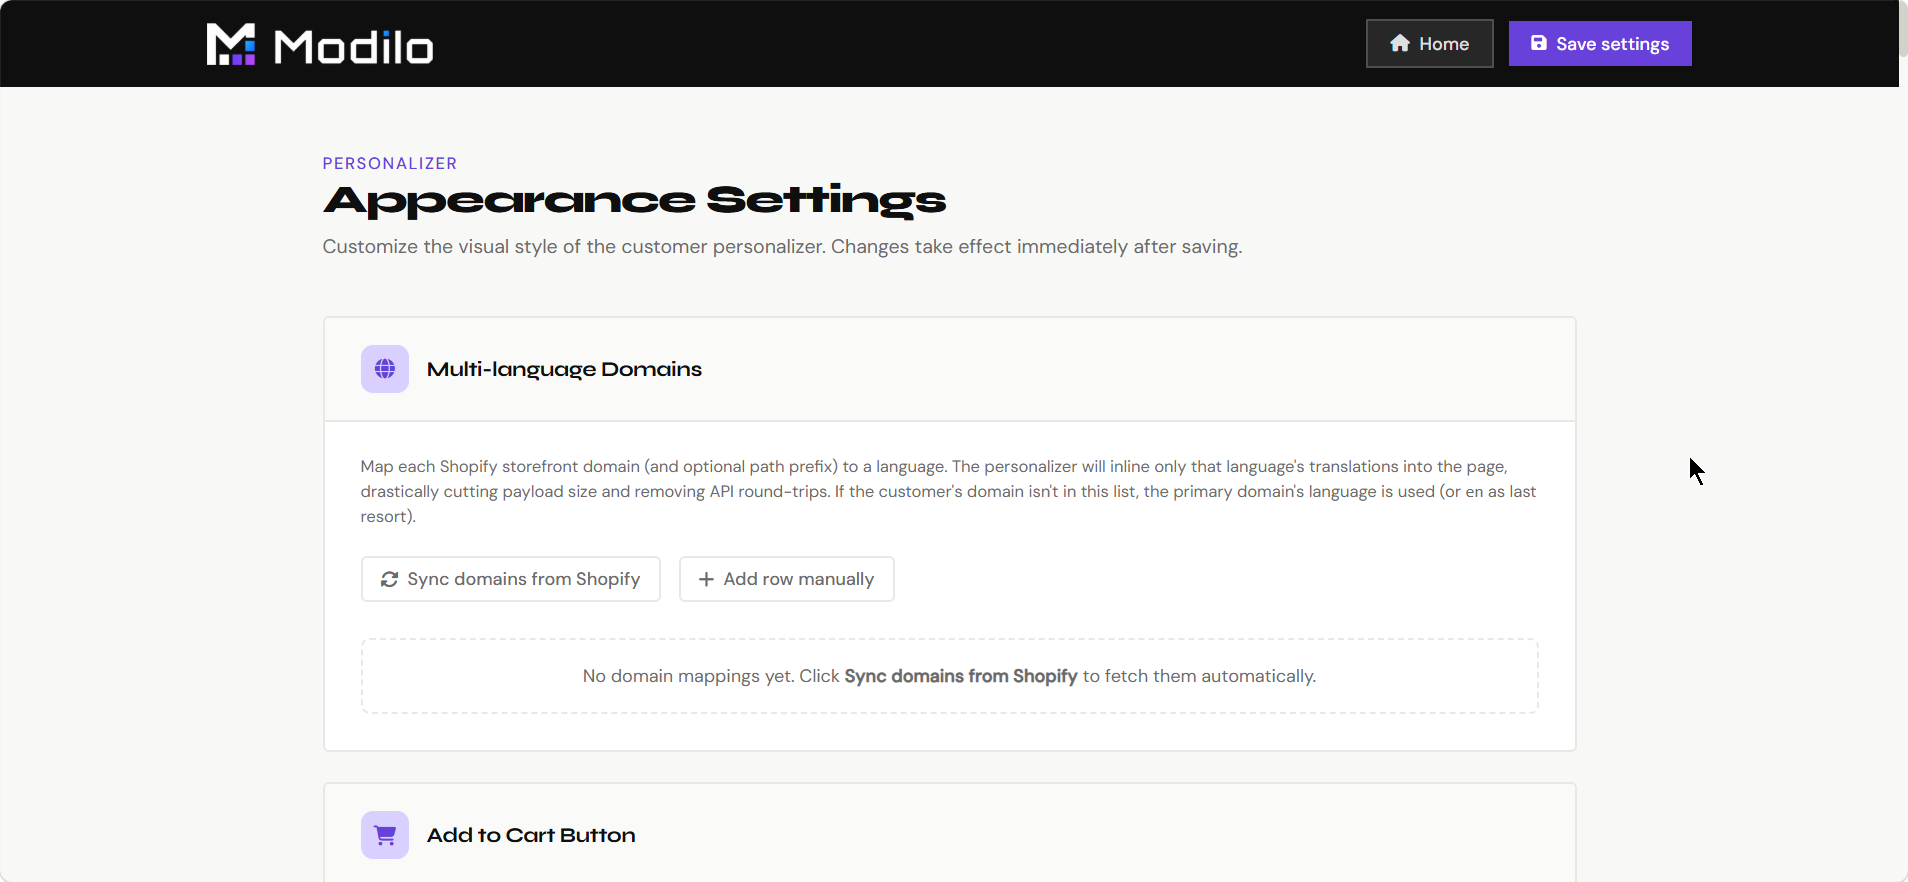Image resolution: width=1908 pixels, height=882 pixels.
Task: Sync domains from Shopify
Action: (x=511, y=579)
